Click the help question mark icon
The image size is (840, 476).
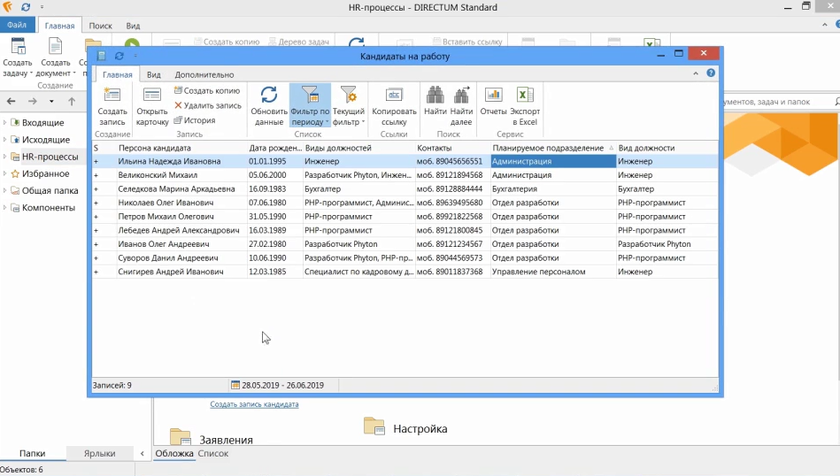[x=711, y=73]
